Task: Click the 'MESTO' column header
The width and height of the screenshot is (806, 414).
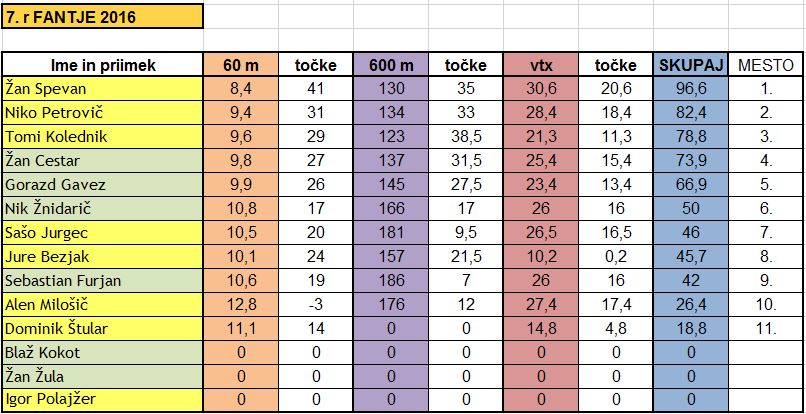Action: [766, 65]
